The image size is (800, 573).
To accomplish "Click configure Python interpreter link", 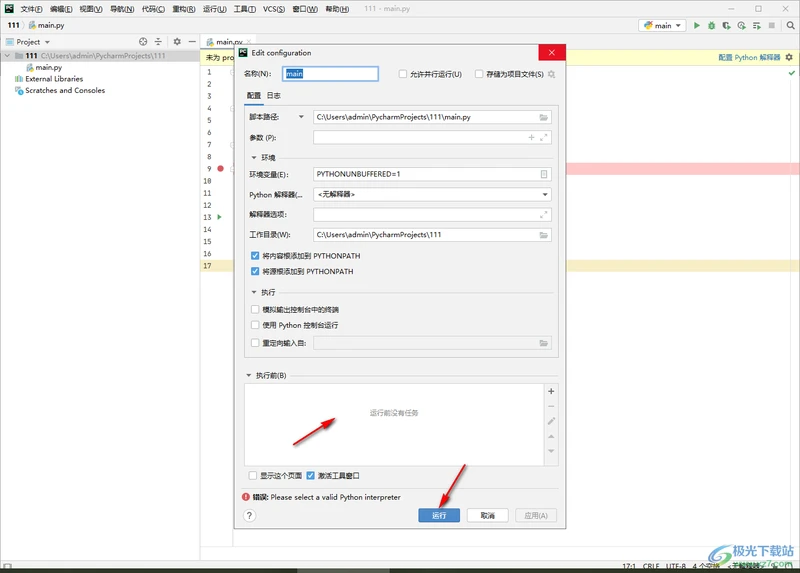I will pyautogui.click(x=749, y=58).
